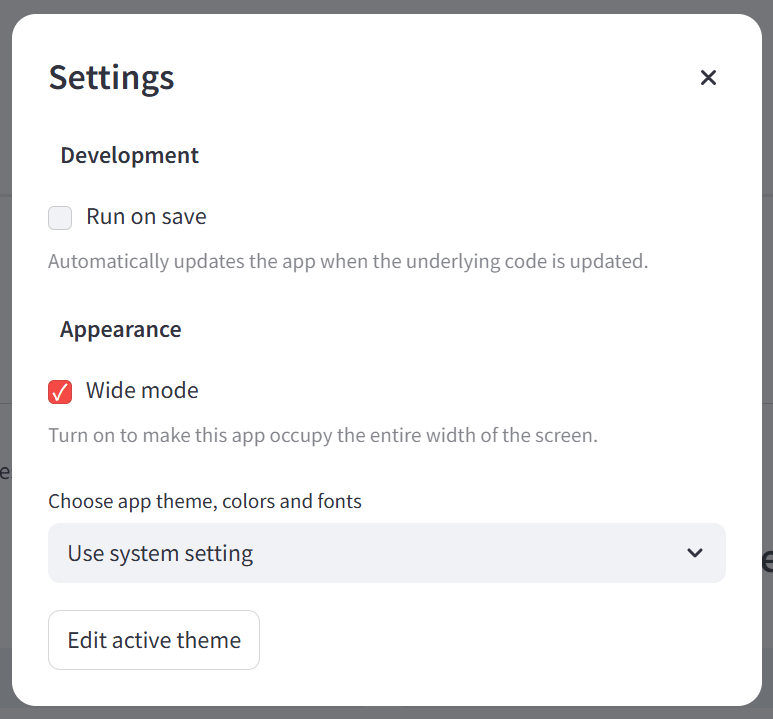
Task: Click the white checkmark icon for Wide mode
Action: (x=60, y=392)
